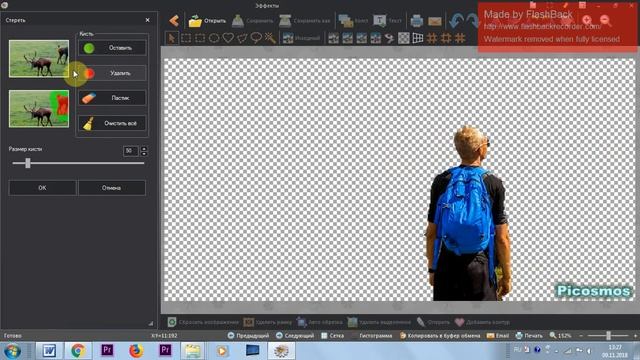Click the brush size value field

tap(131, 151)
